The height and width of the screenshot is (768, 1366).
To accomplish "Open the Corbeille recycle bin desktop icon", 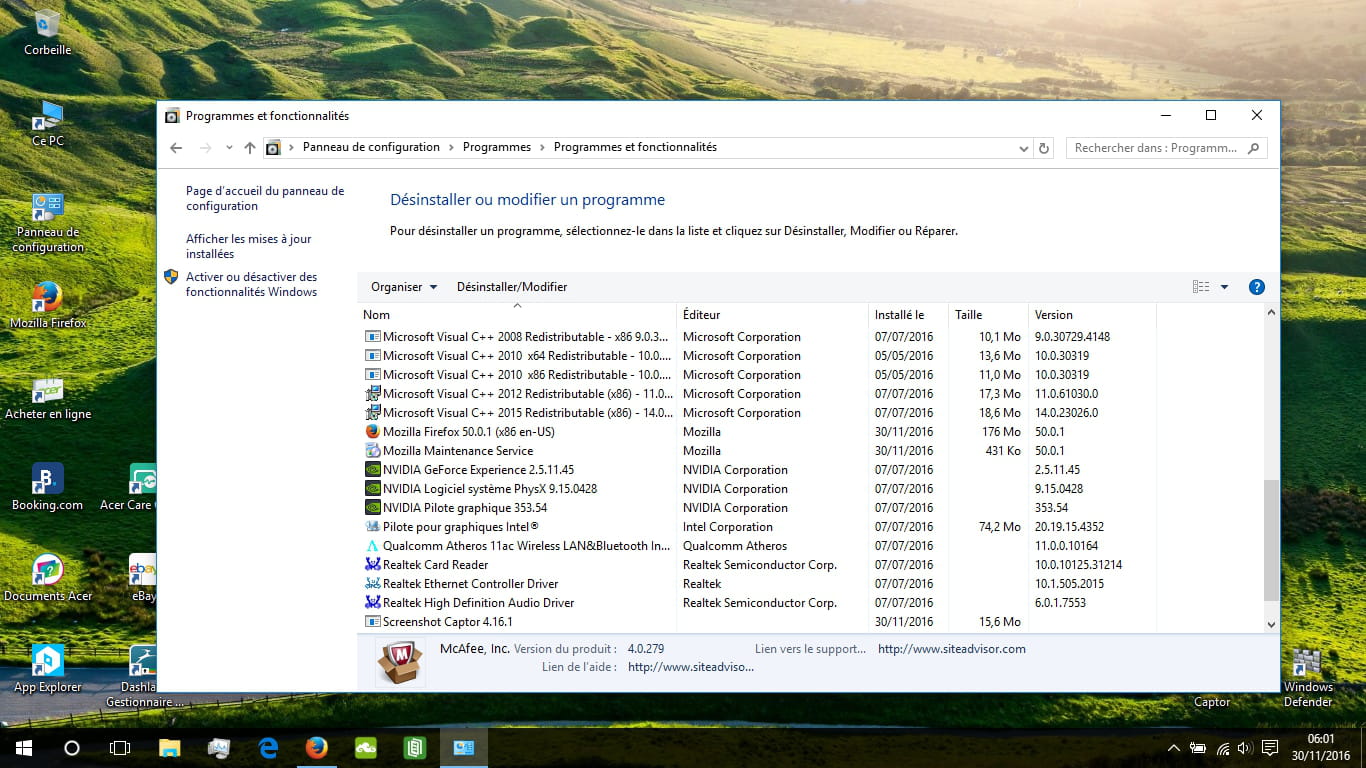I will pyautogui.click(x=47, y=31).
